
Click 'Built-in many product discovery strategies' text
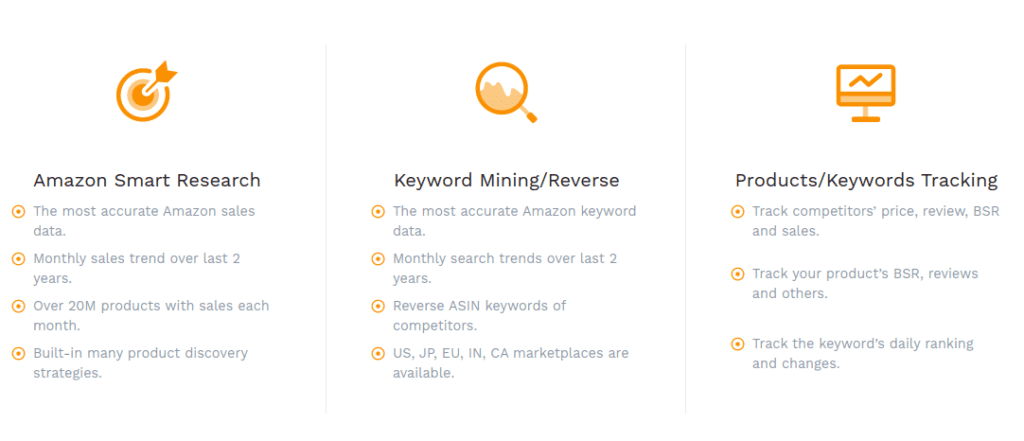pyautogui.click(x=140, y=363)
